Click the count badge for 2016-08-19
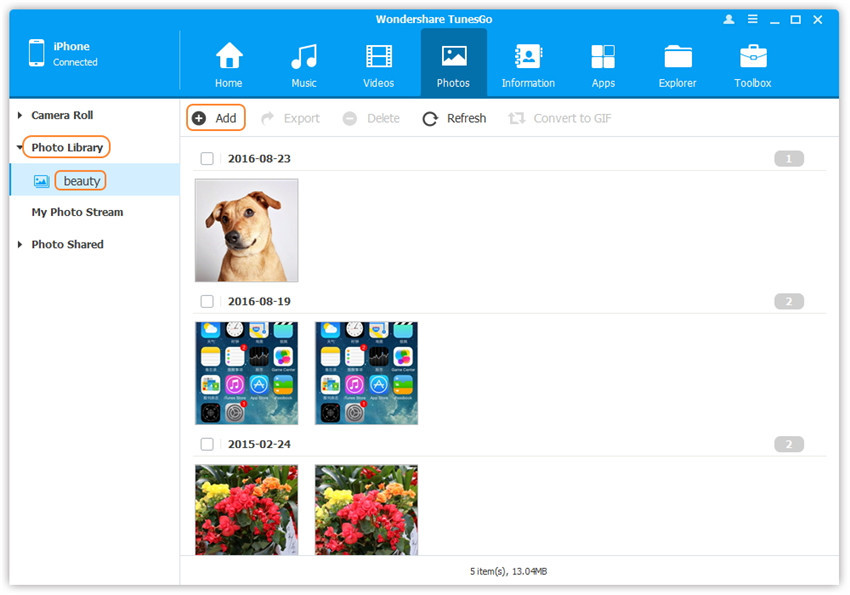The width and height of the screenshot is (850, 595). pyautogui.click(x=789, y=301)
